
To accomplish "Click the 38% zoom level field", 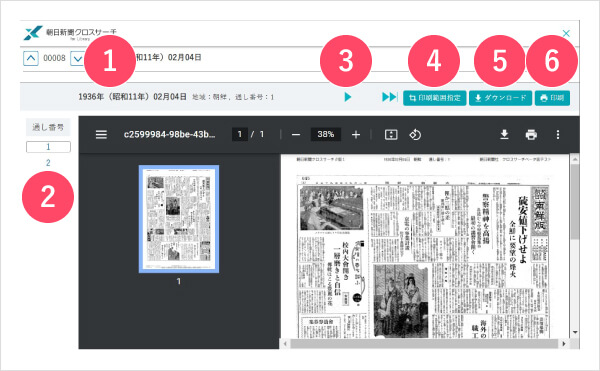I will coord(326,135).
